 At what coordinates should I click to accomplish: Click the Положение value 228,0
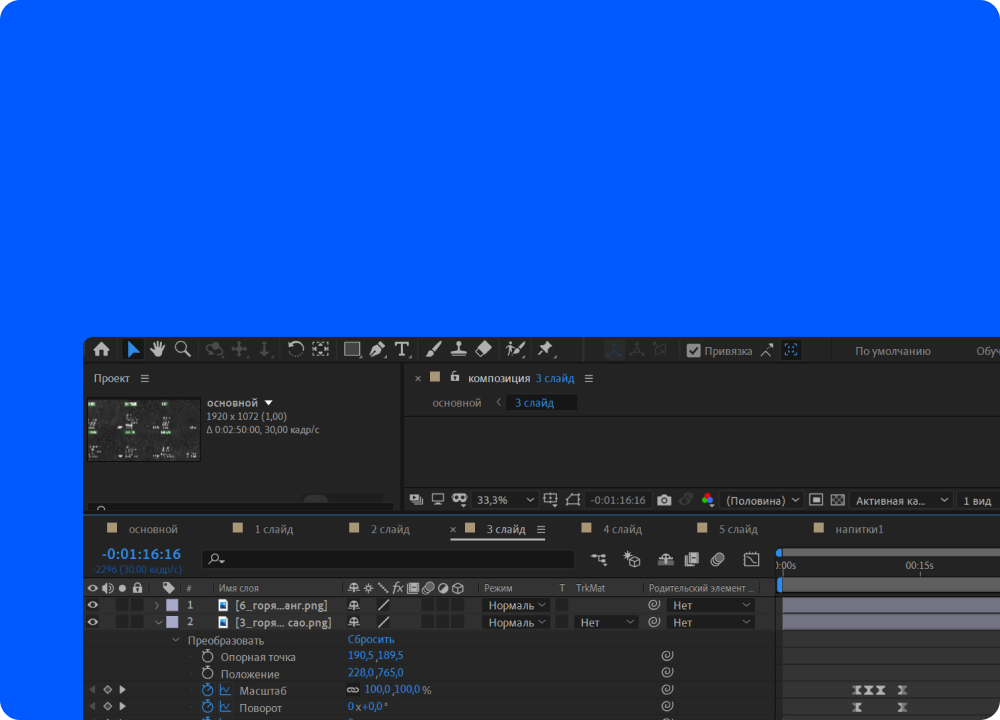click(x=360, y=672)
